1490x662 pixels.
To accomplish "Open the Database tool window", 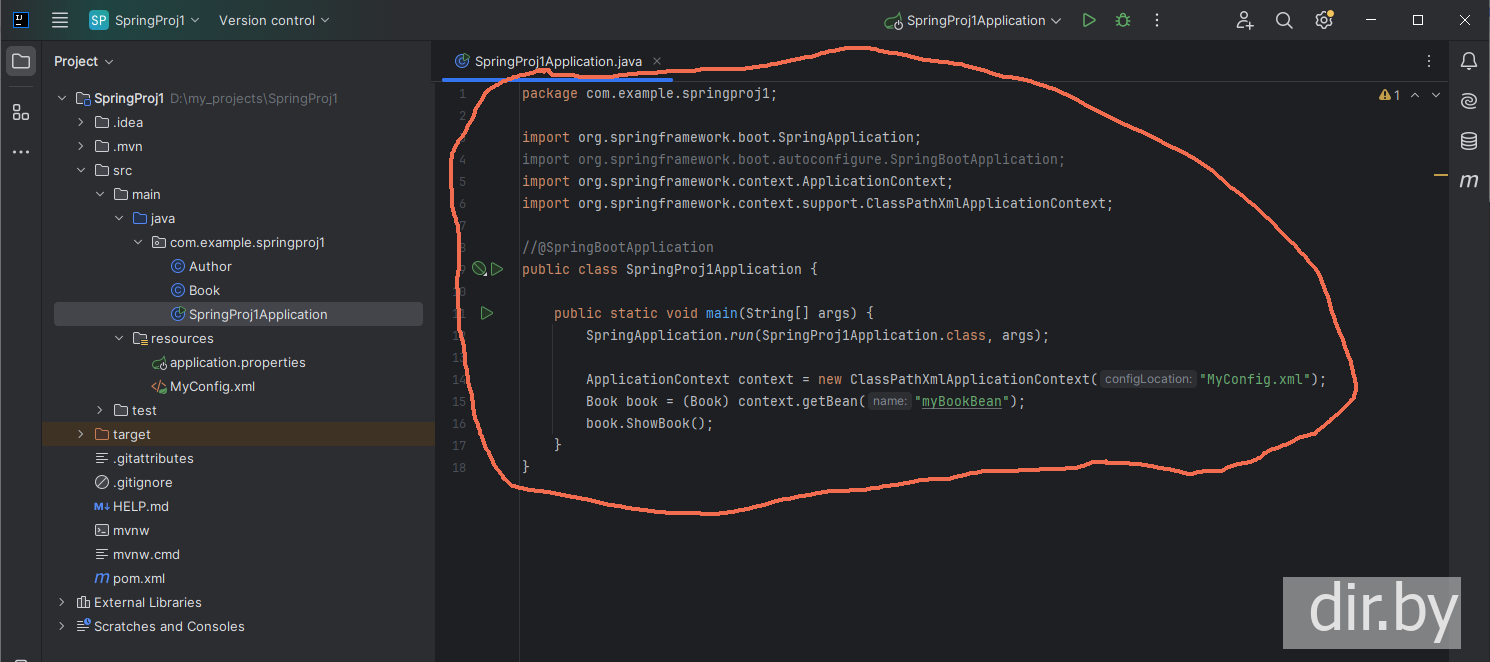I will point(1468,141).
